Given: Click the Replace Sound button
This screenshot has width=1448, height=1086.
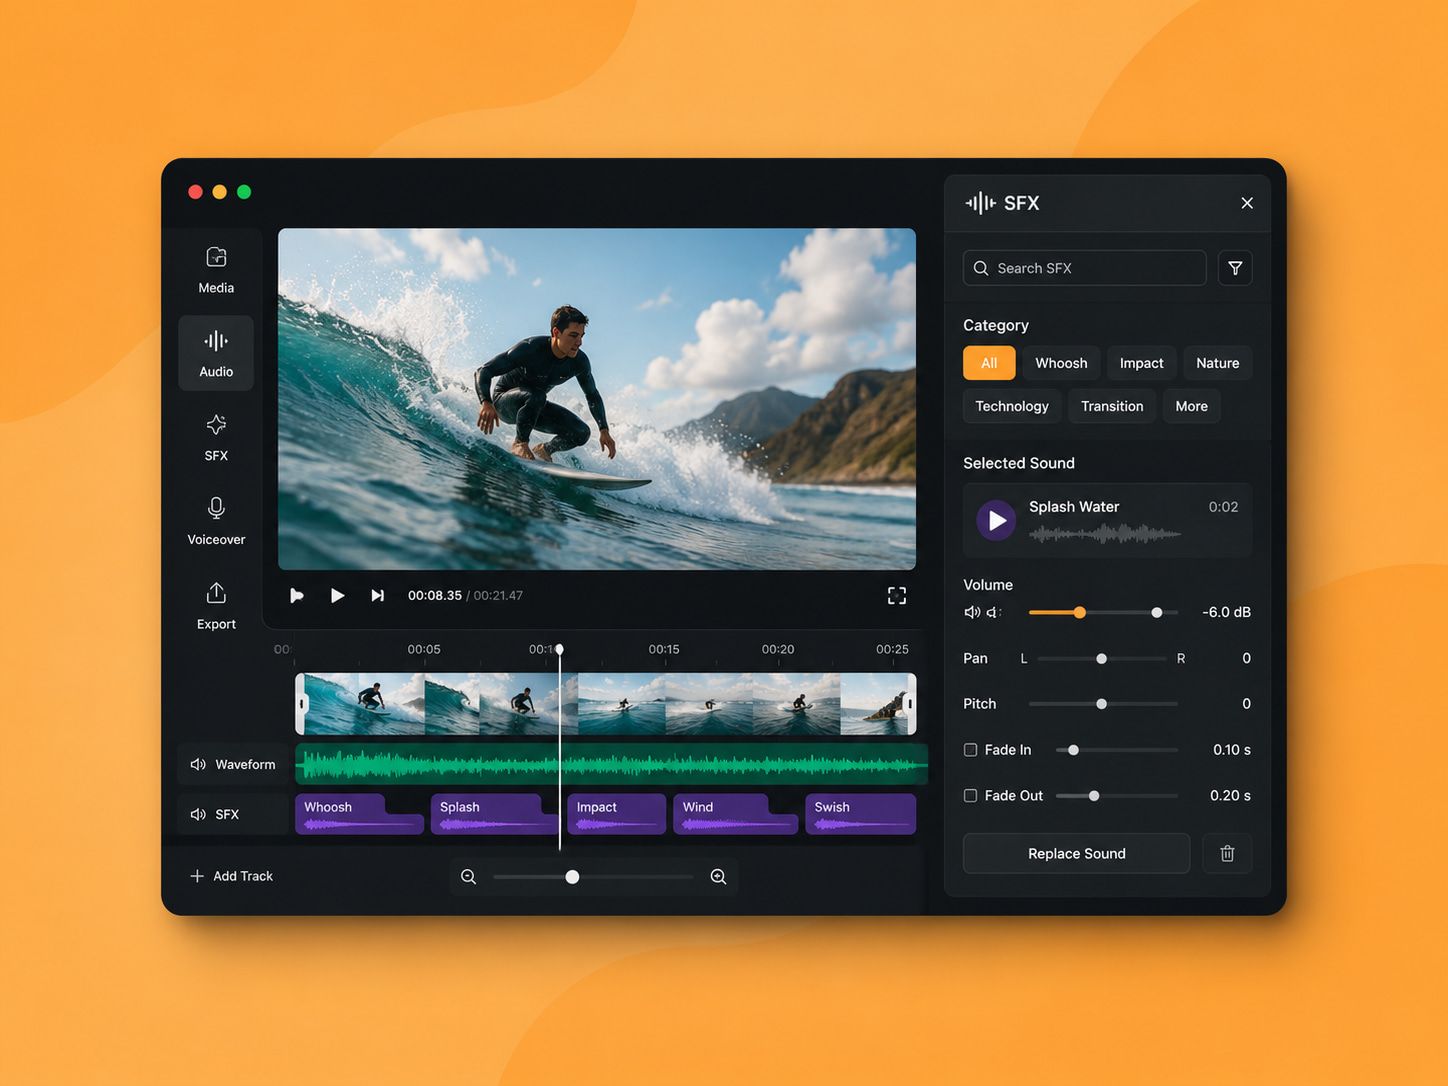Looking at the screenshot, I should pyautogui.click(x=1076, y=853).
